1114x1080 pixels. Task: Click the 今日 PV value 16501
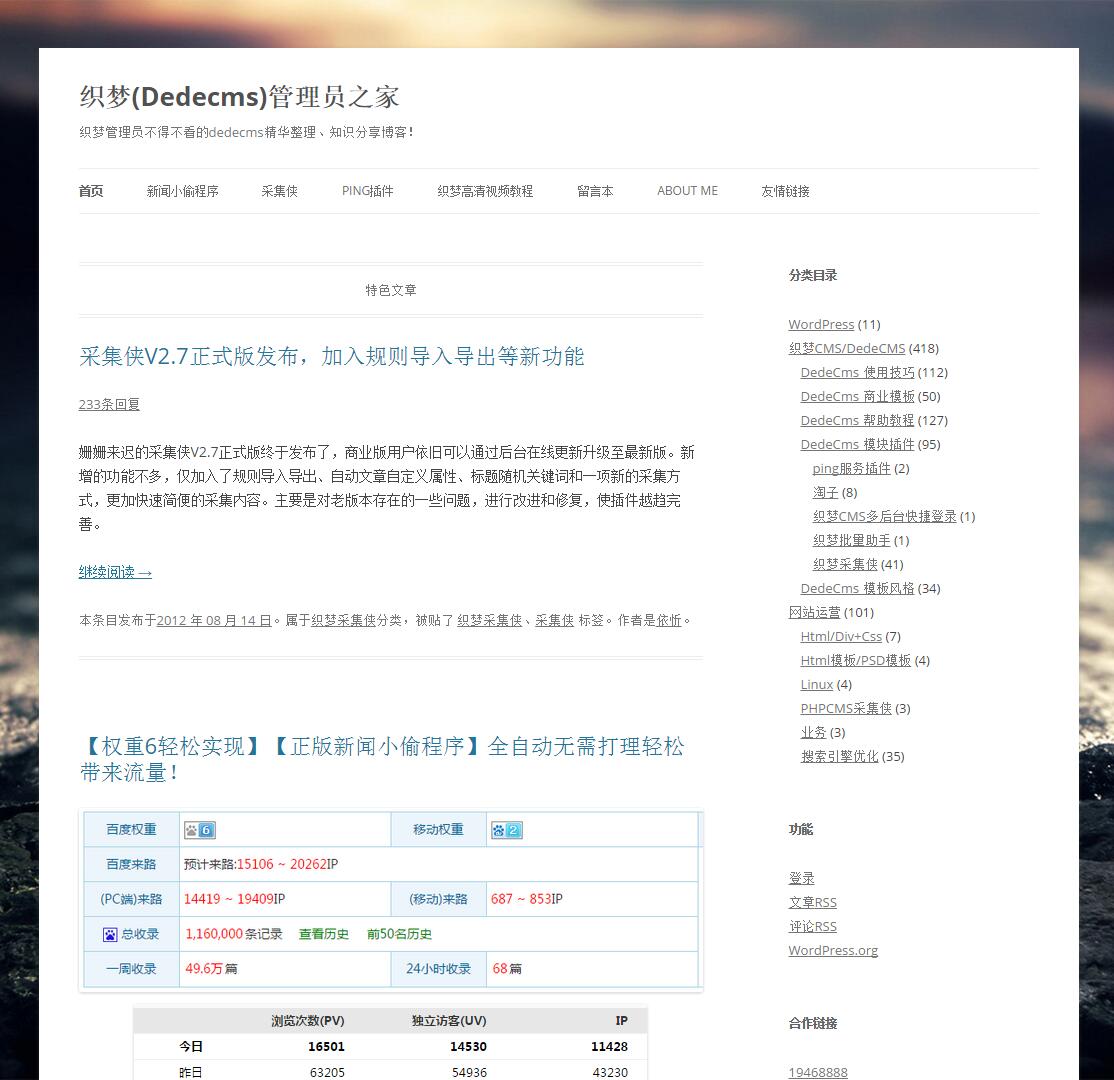coord(326,1047)
